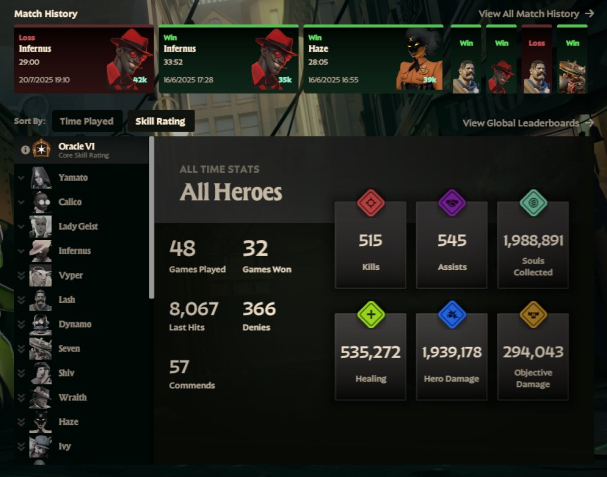Click the Oracle VI rank badge icon

coord(41,149)
